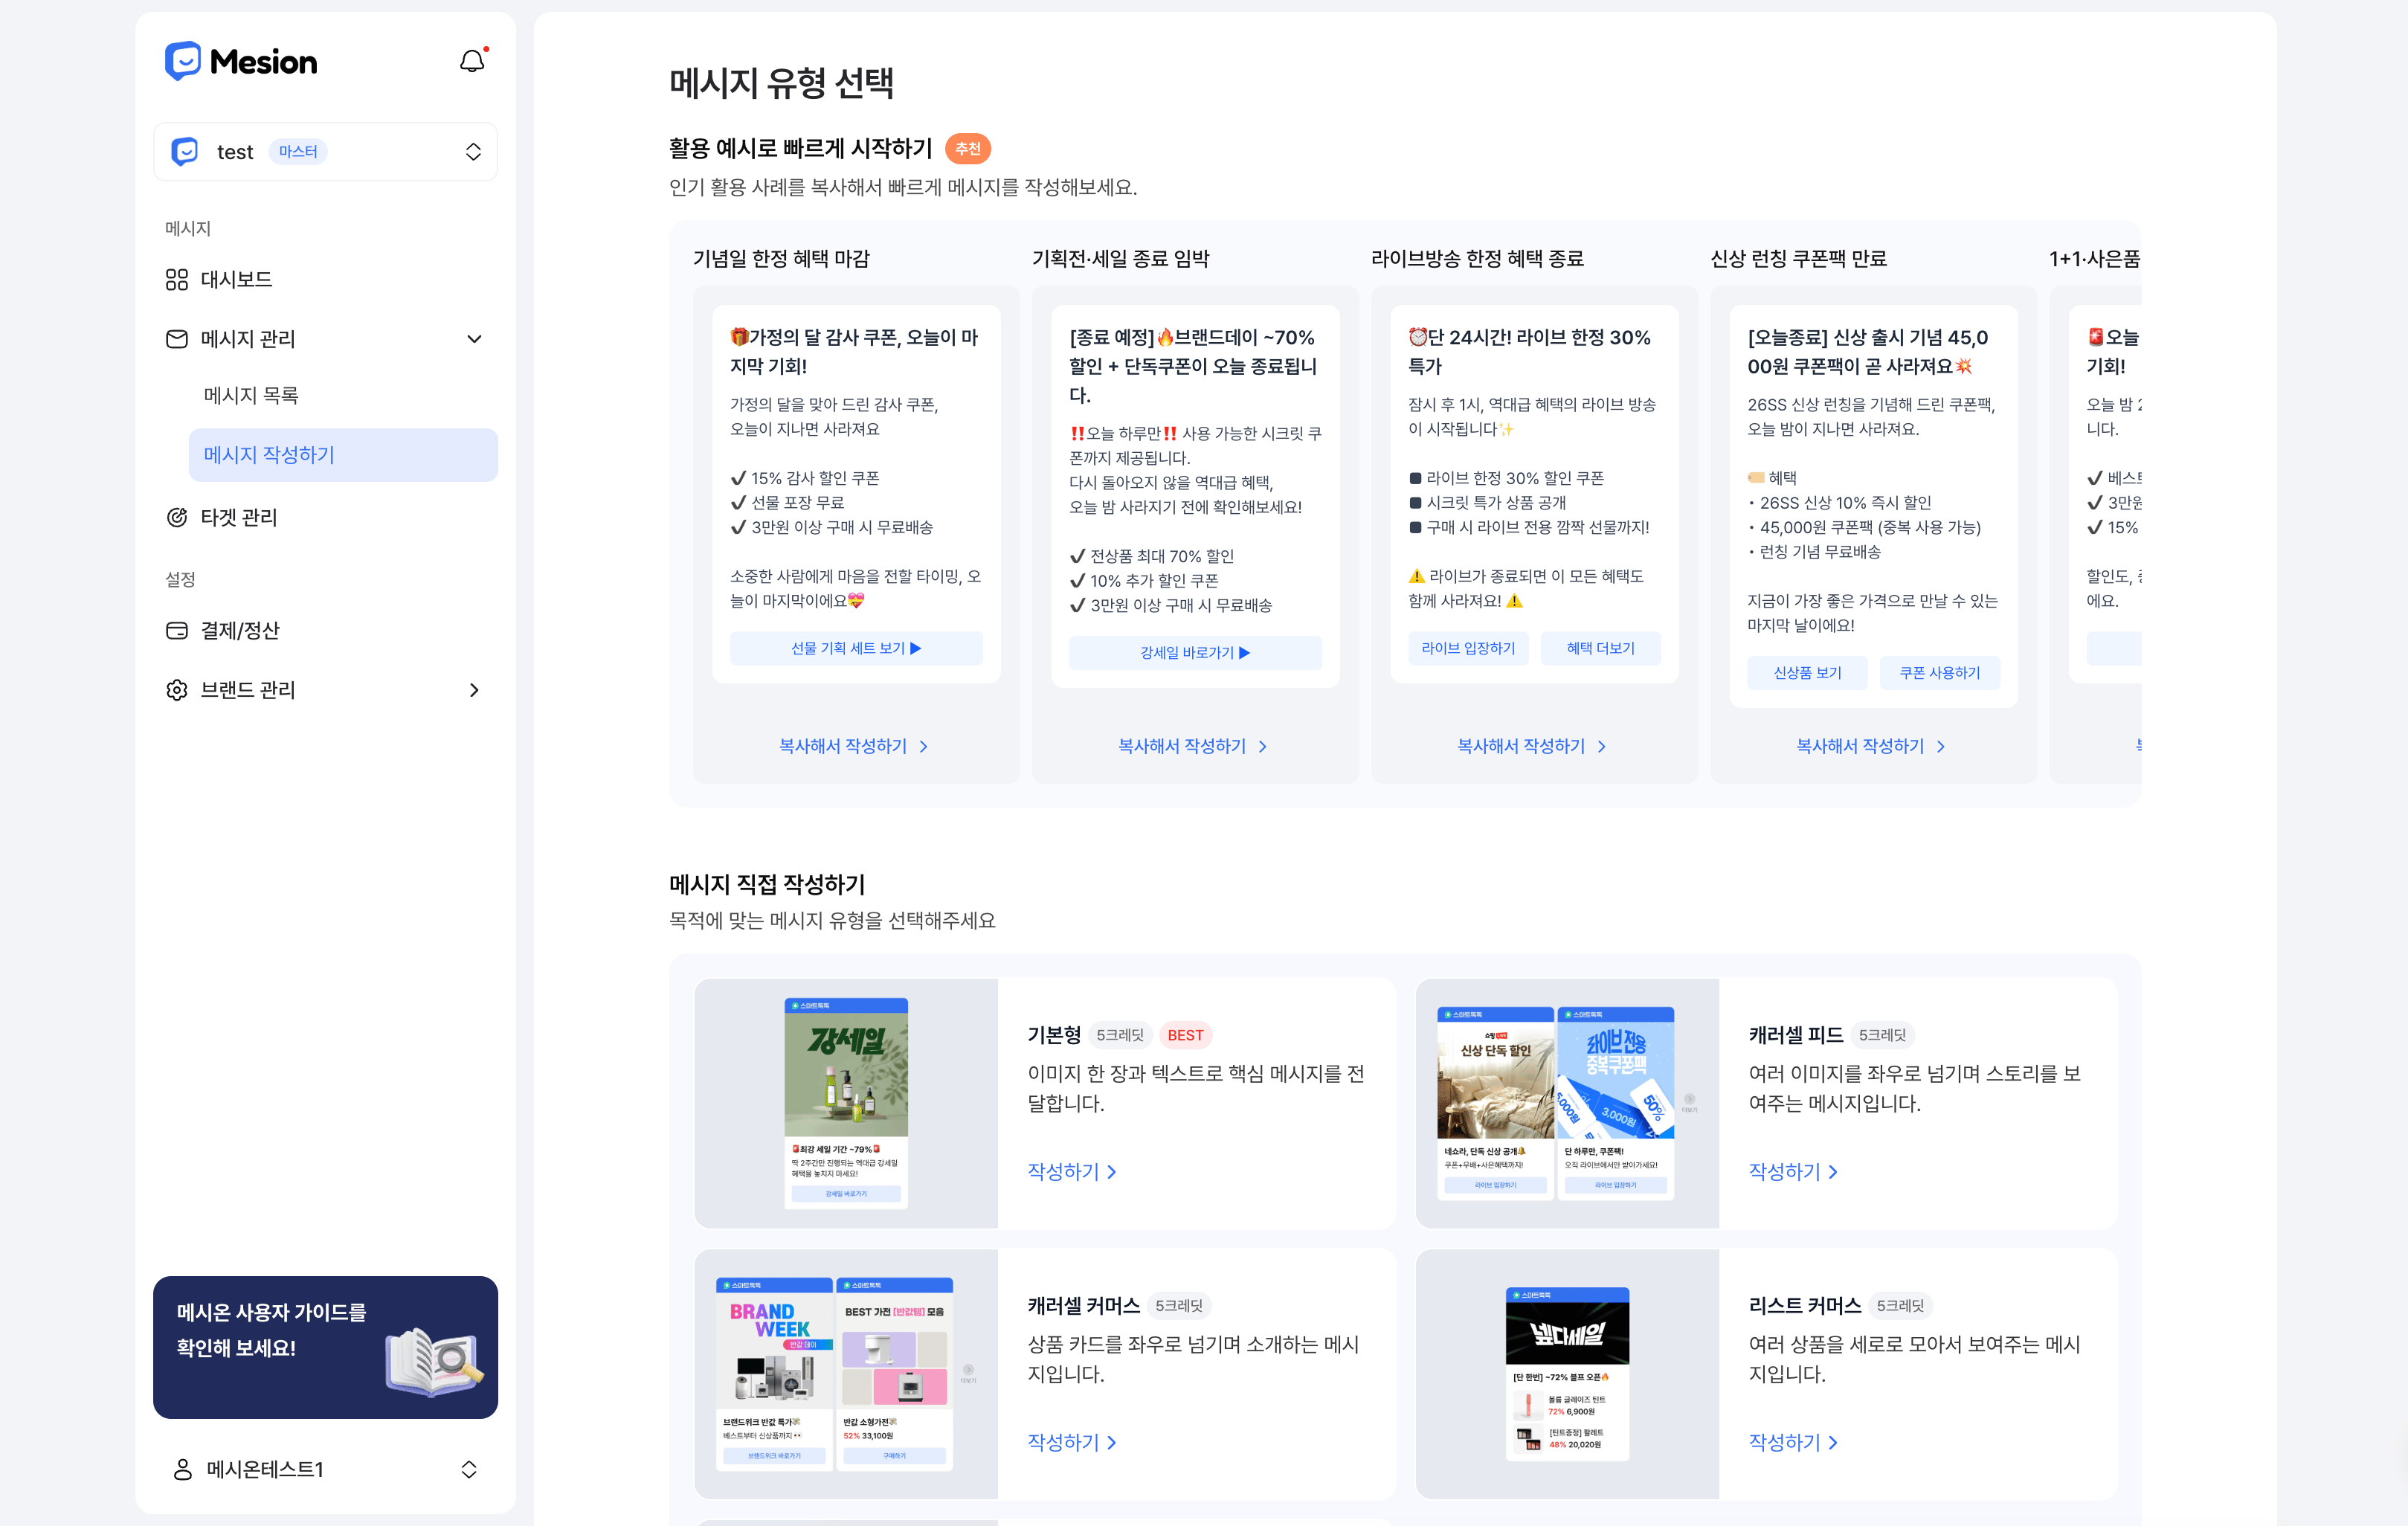The height and width of the screenshot is (1526, 2408).
Task: Click the 브랜드데이 ~70% 할인 message title
Action: (1194, 366)
